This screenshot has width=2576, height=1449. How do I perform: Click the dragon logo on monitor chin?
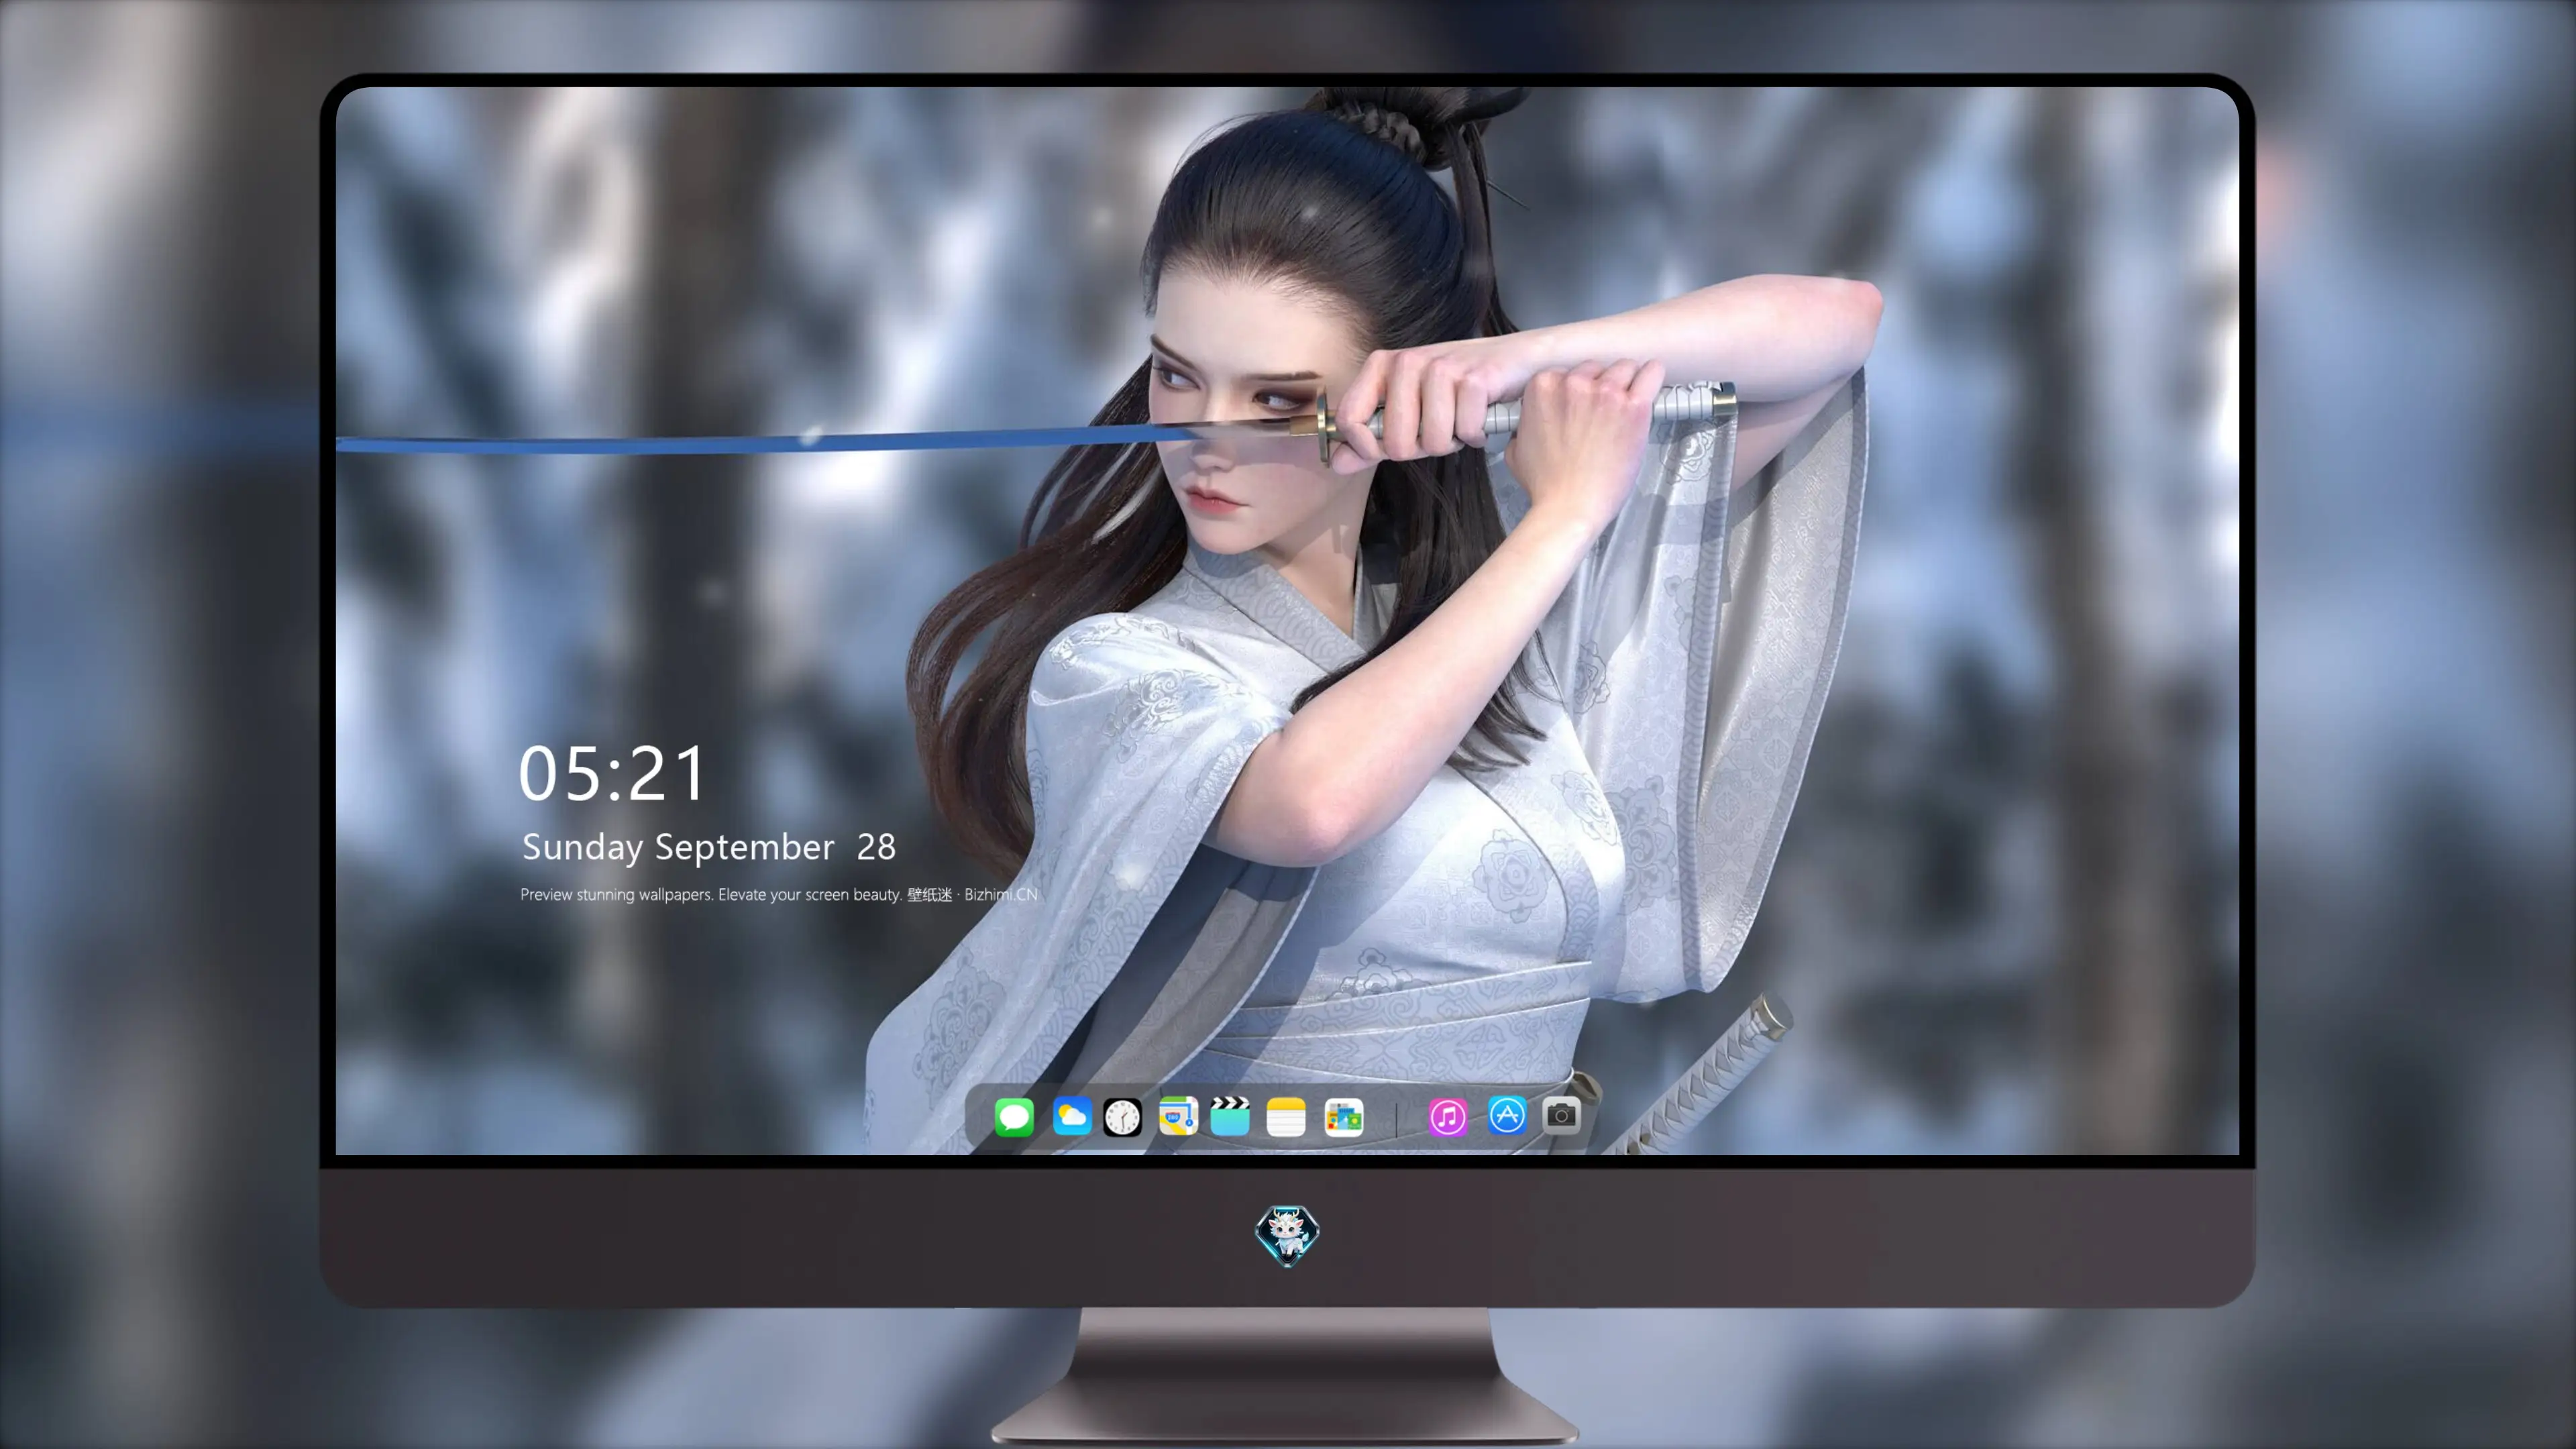click(x=1287, y=1235)
